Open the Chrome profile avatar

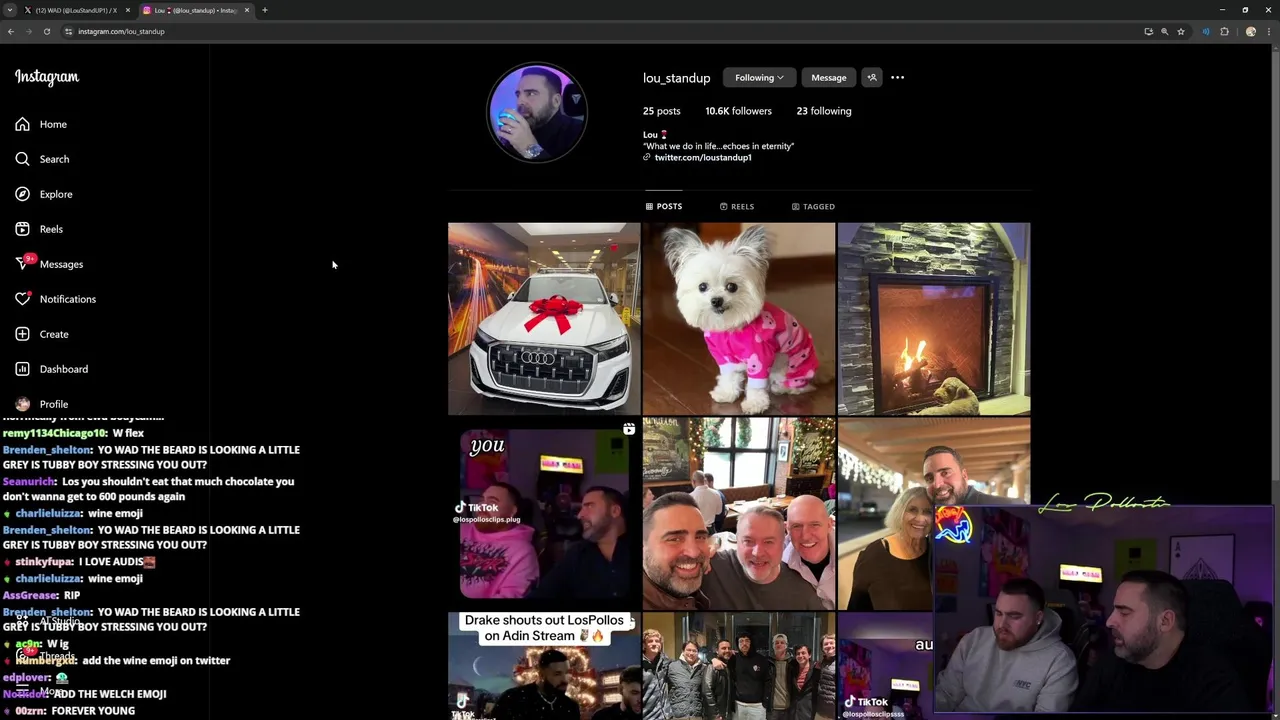coord(1250,31)
